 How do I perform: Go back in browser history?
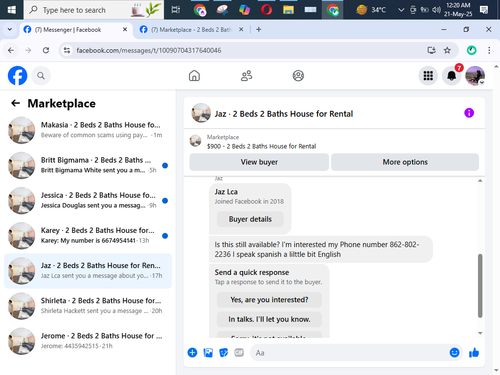11,50
